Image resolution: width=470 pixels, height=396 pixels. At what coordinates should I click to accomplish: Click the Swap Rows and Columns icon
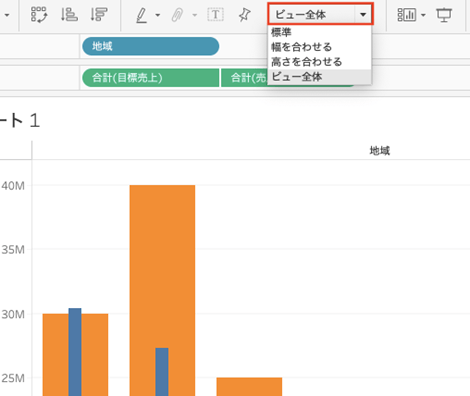tap(39, 15)
